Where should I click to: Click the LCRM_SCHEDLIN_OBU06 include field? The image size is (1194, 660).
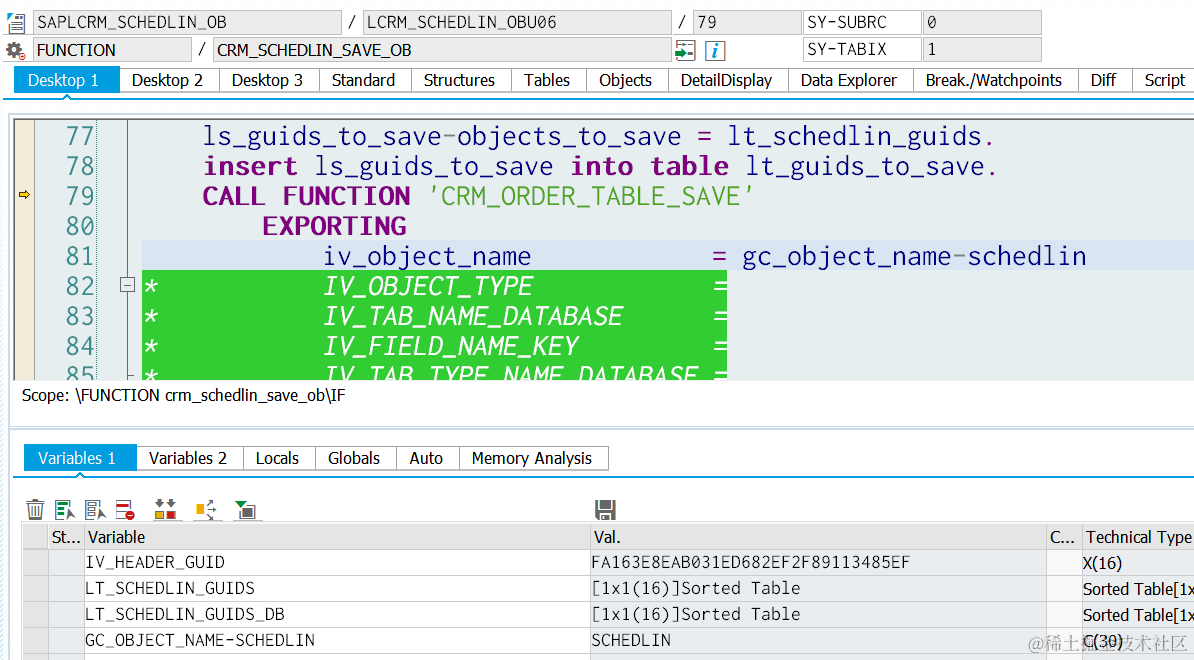pos(517,22)
